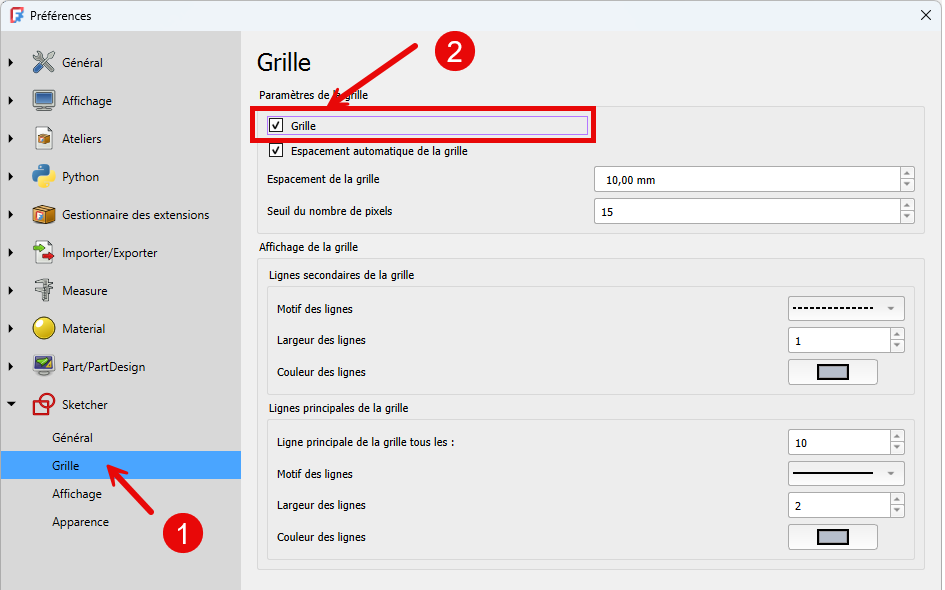
Task: Click the main grid line interval field
Action: 838,442
